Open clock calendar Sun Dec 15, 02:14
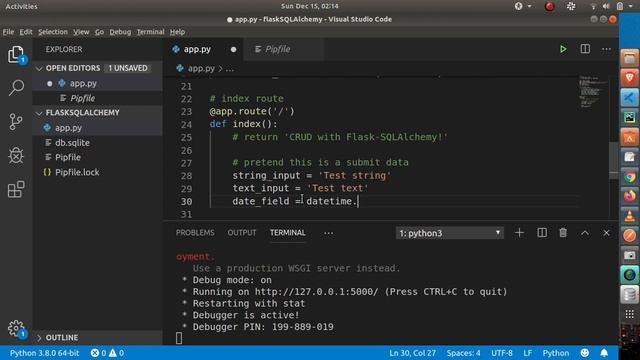The image size is (640, 360). click(309, 6)
